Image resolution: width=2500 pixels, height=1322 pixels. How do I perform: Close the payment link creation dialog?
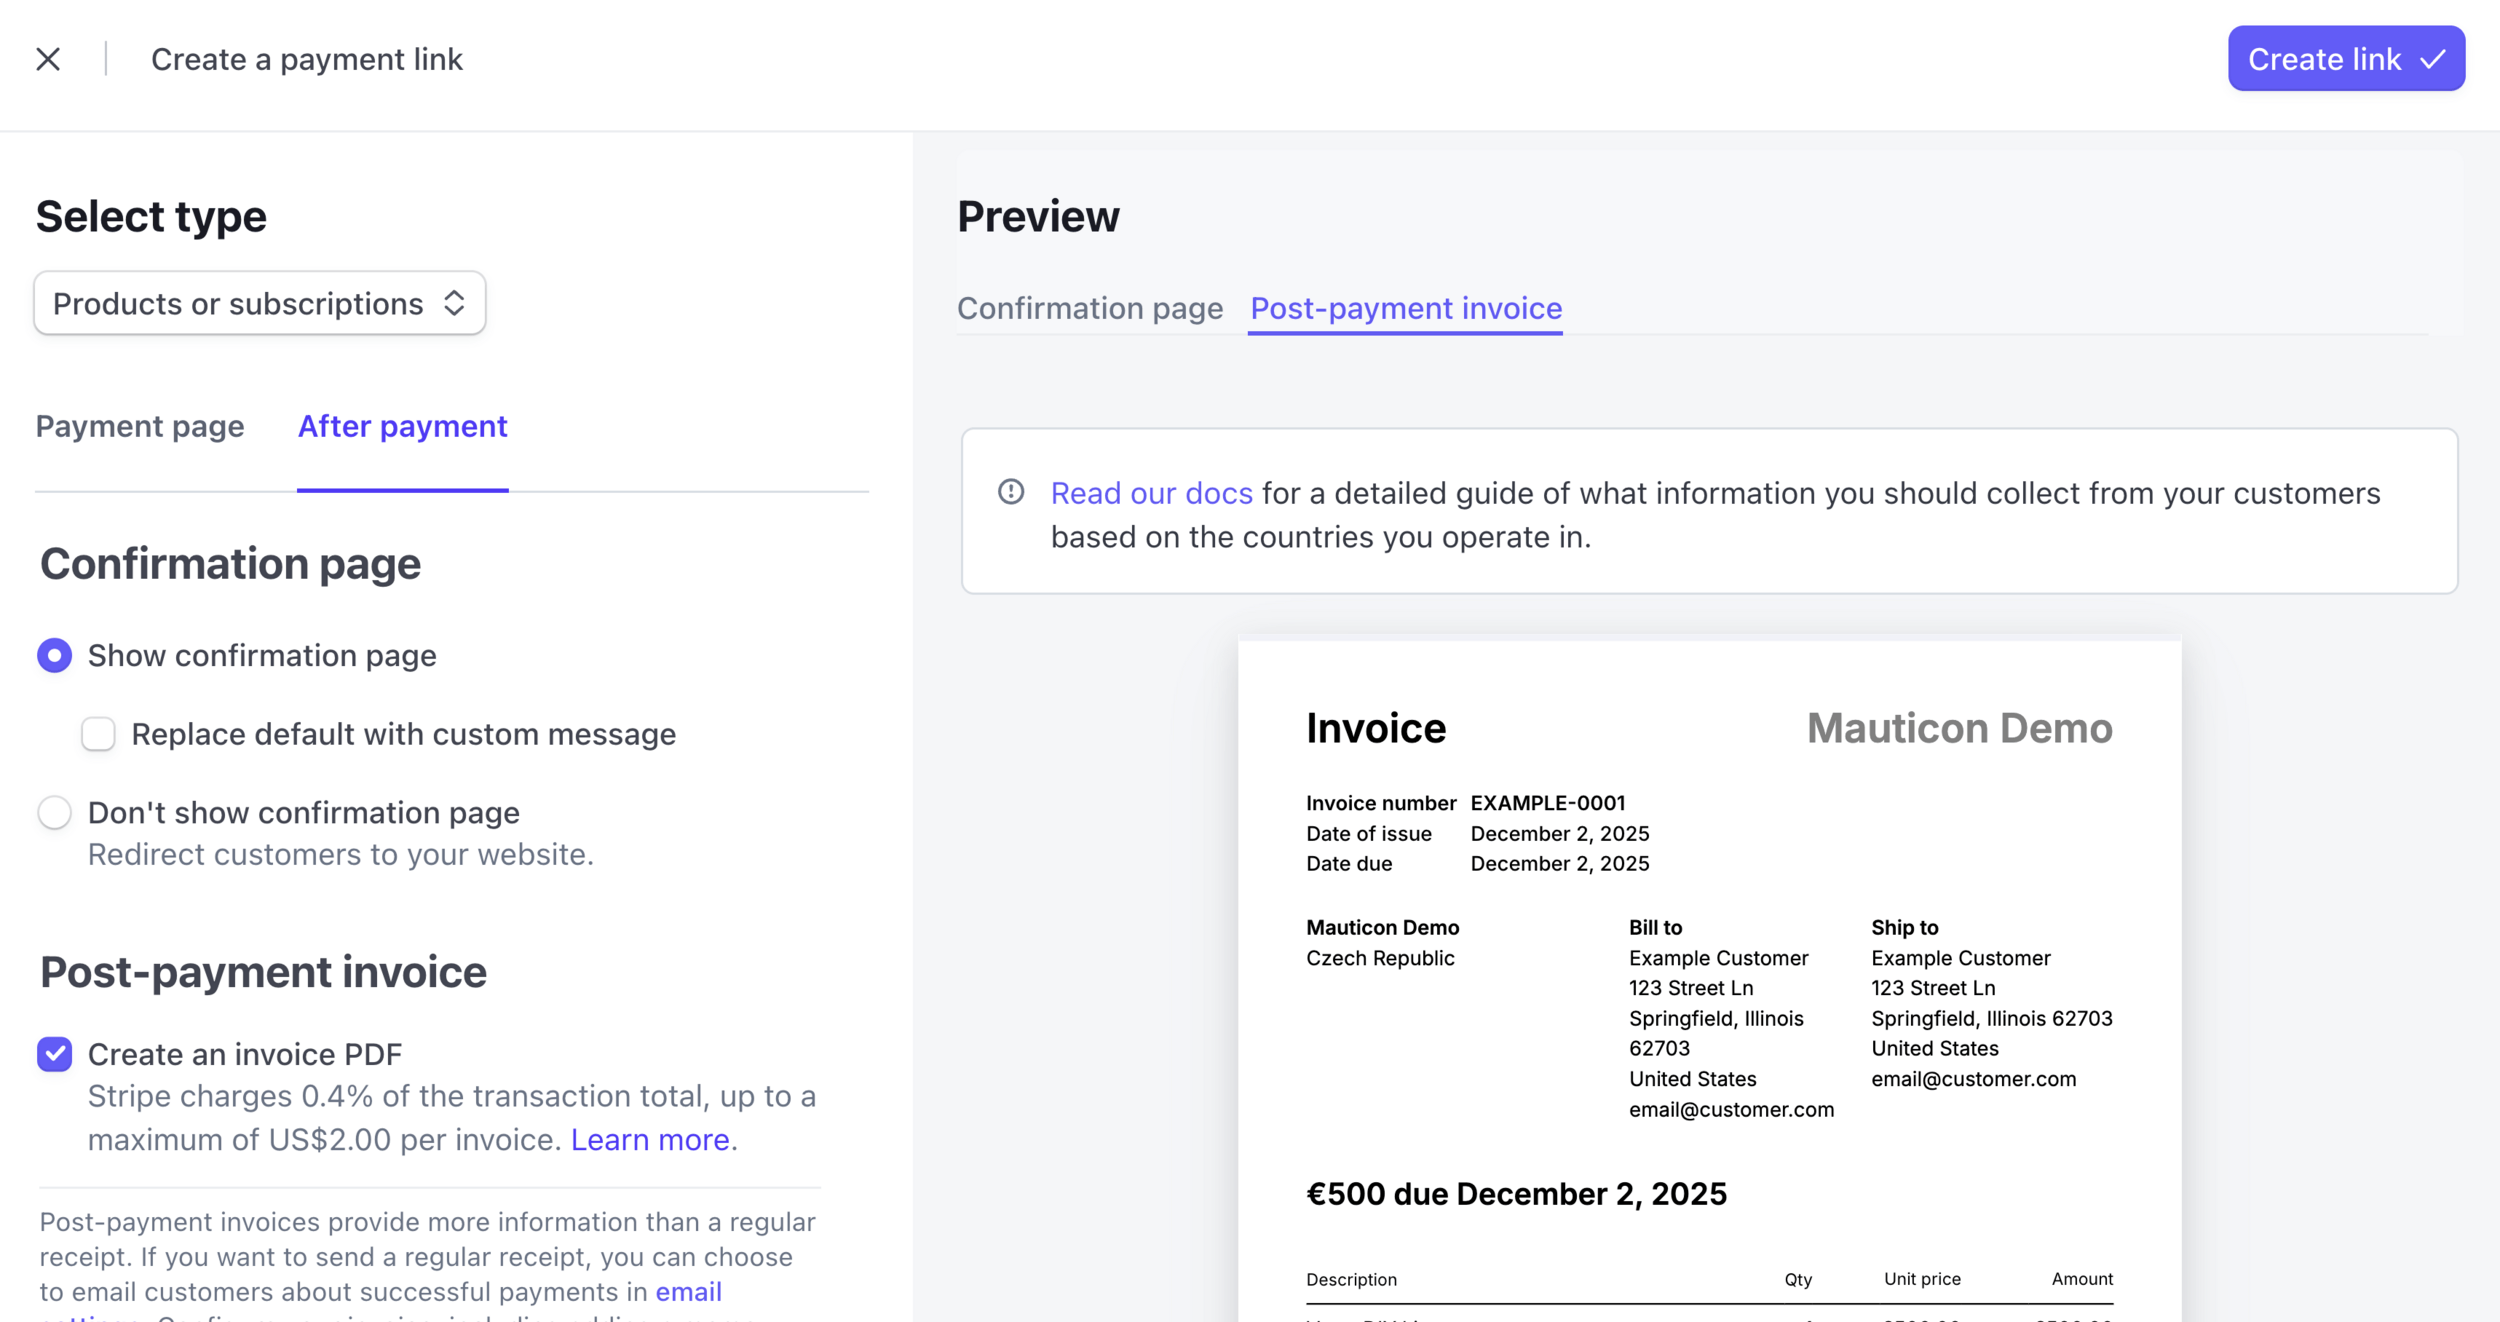48,59
